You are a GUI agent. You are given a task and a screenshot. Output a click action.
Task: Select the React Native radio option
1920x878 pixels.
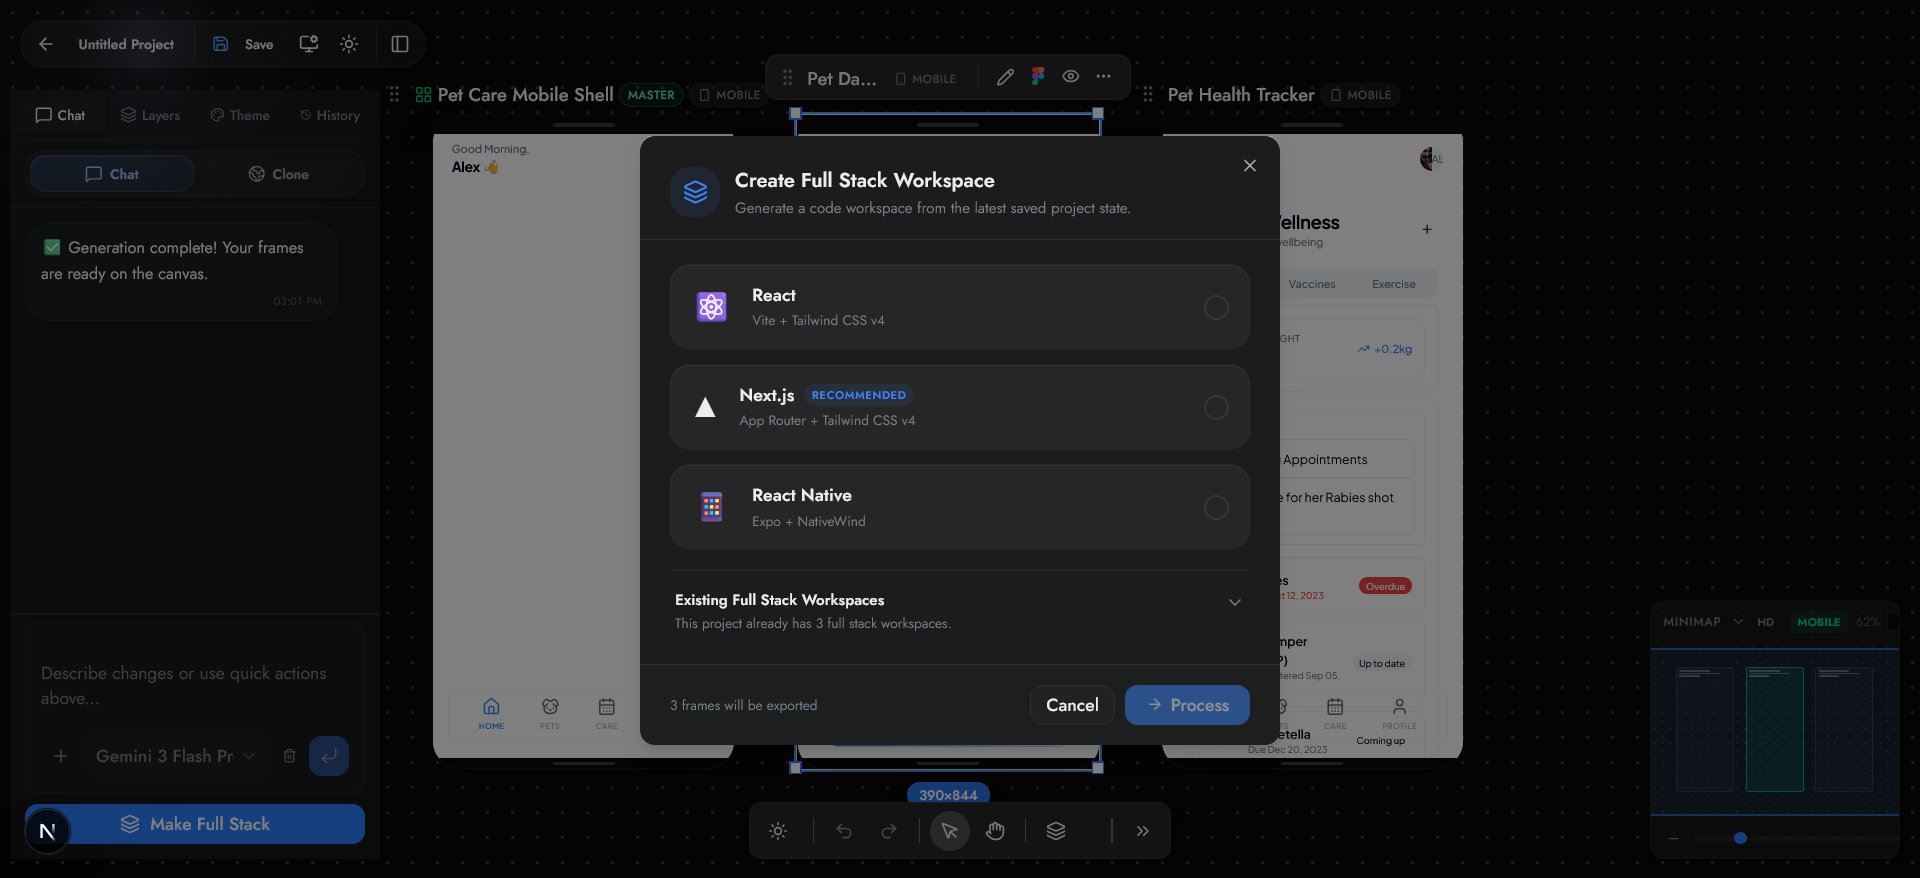point(1216,508)
